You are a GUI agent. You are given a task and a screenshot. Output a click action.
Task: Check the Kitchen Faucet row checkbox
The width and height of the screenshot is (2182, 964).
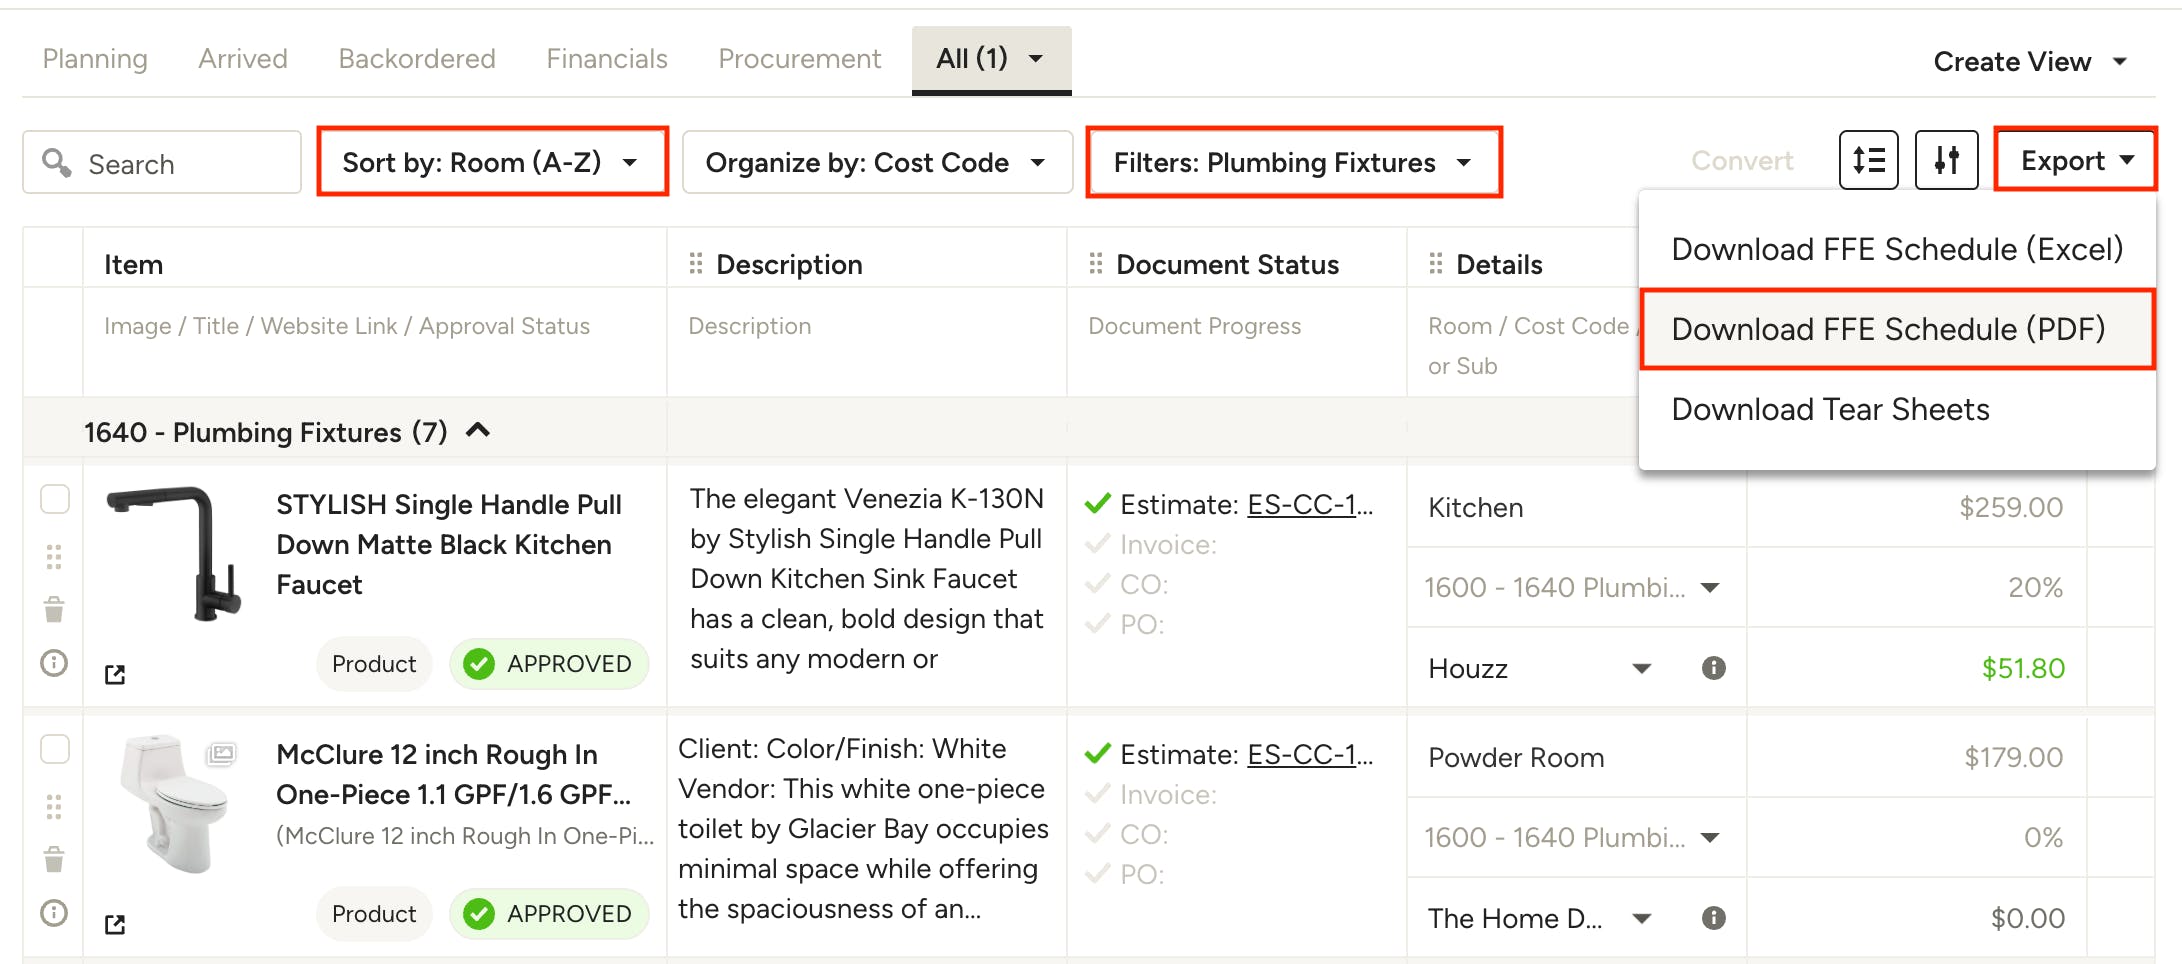click(x=55, y=499)
